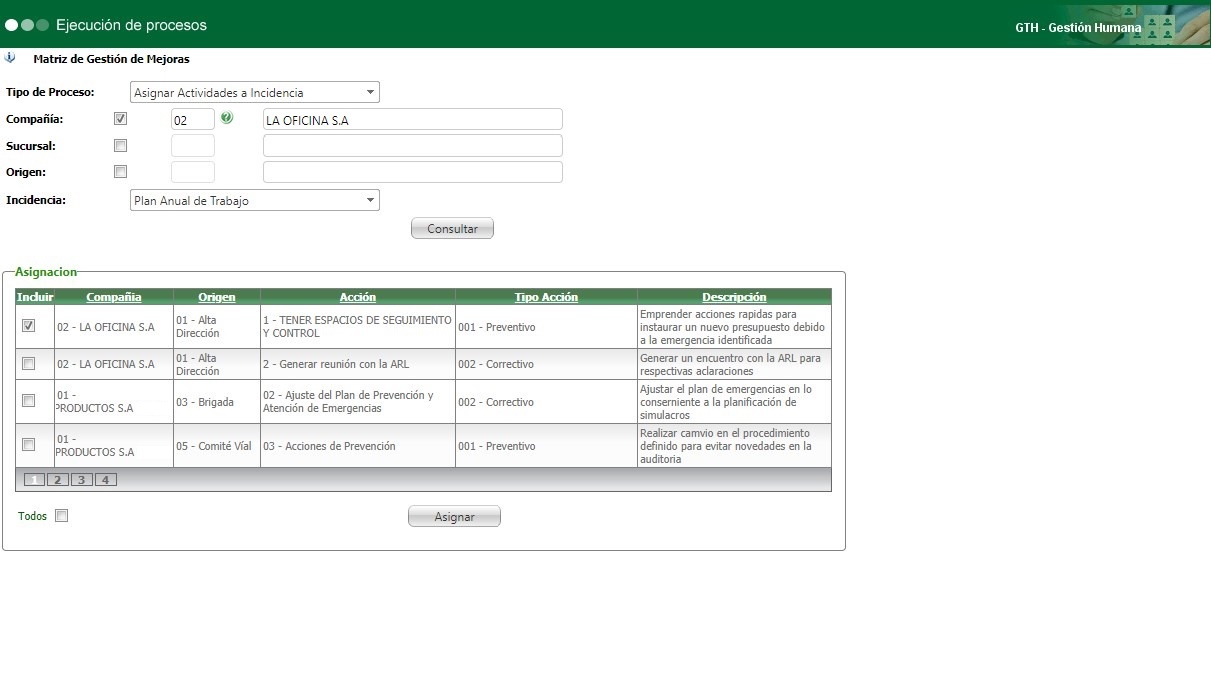Check Incluir on the Comité Víal row
The image size is (1211, 691).
click(x=28, y=444)
